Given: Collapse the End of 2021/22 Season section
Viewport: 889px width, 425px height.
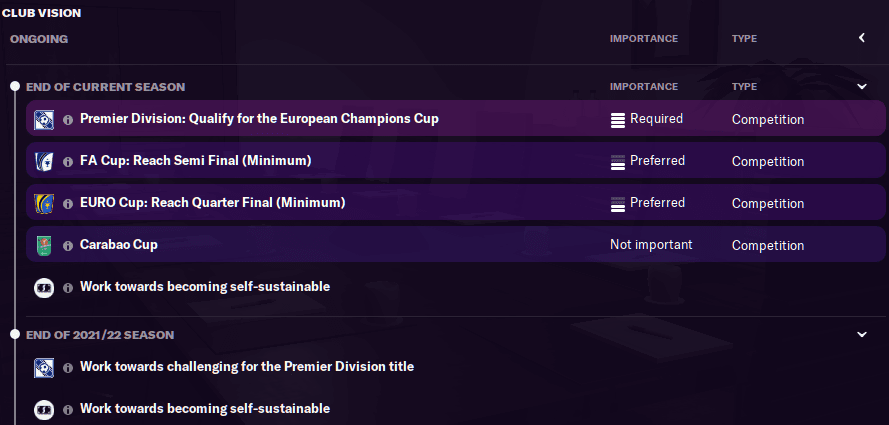Looking at the screenshot, I should pos(862,335).
